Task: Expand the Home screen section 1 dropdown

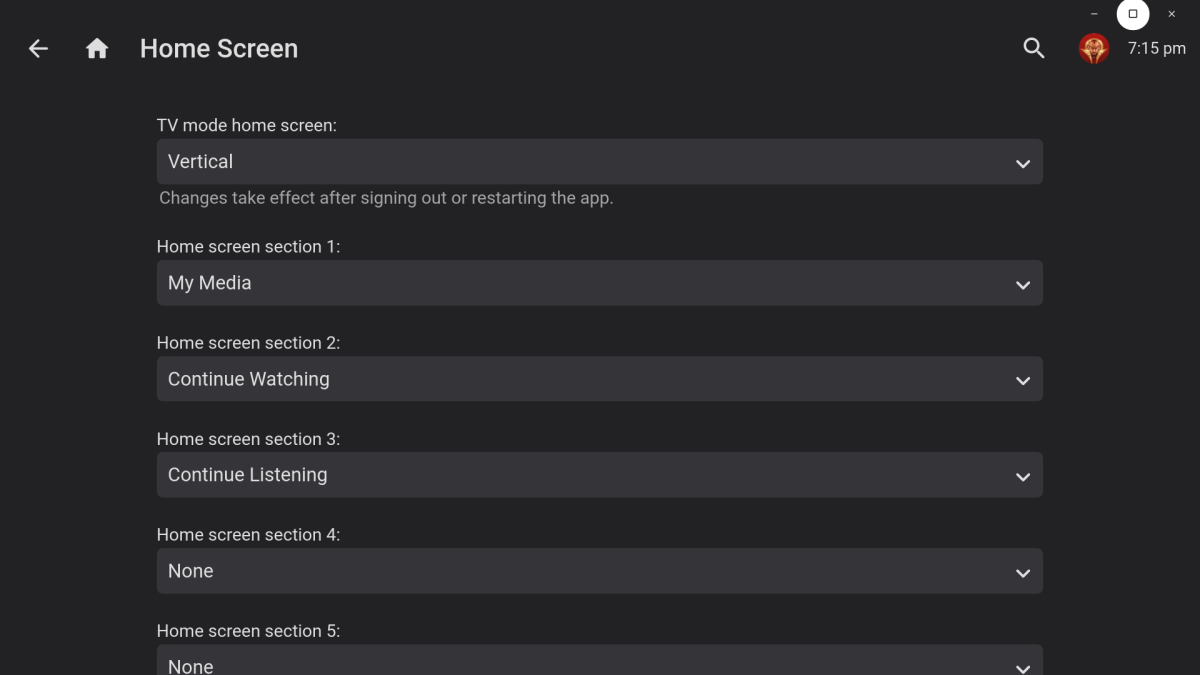Action: (x=600, y=283)
